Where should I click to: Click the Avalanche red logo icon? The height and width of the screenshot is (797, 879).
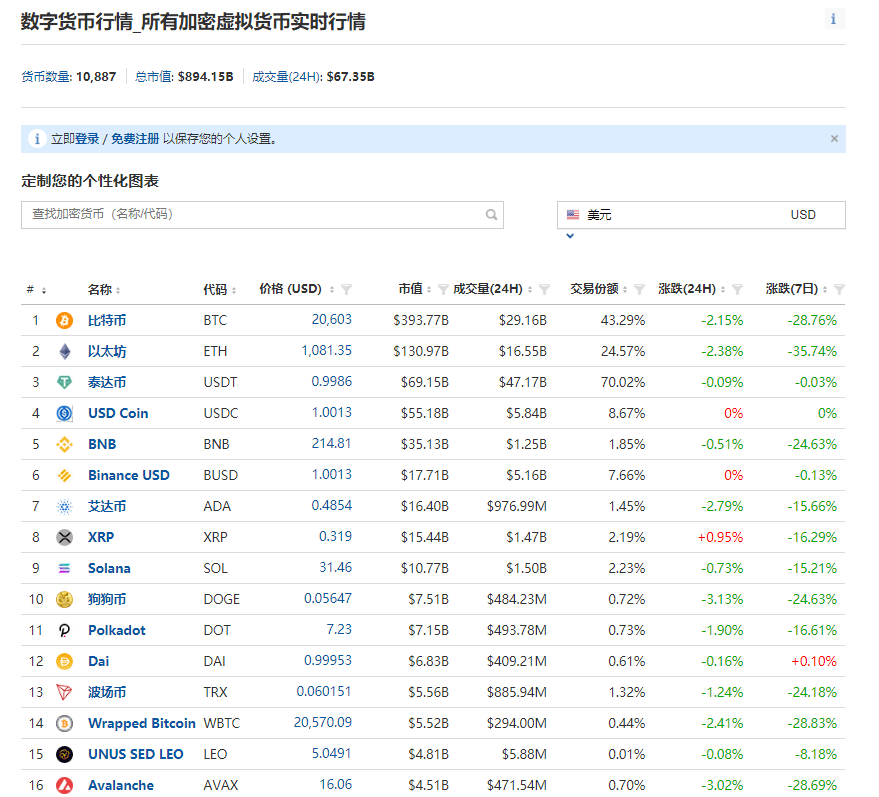[65, 786]
